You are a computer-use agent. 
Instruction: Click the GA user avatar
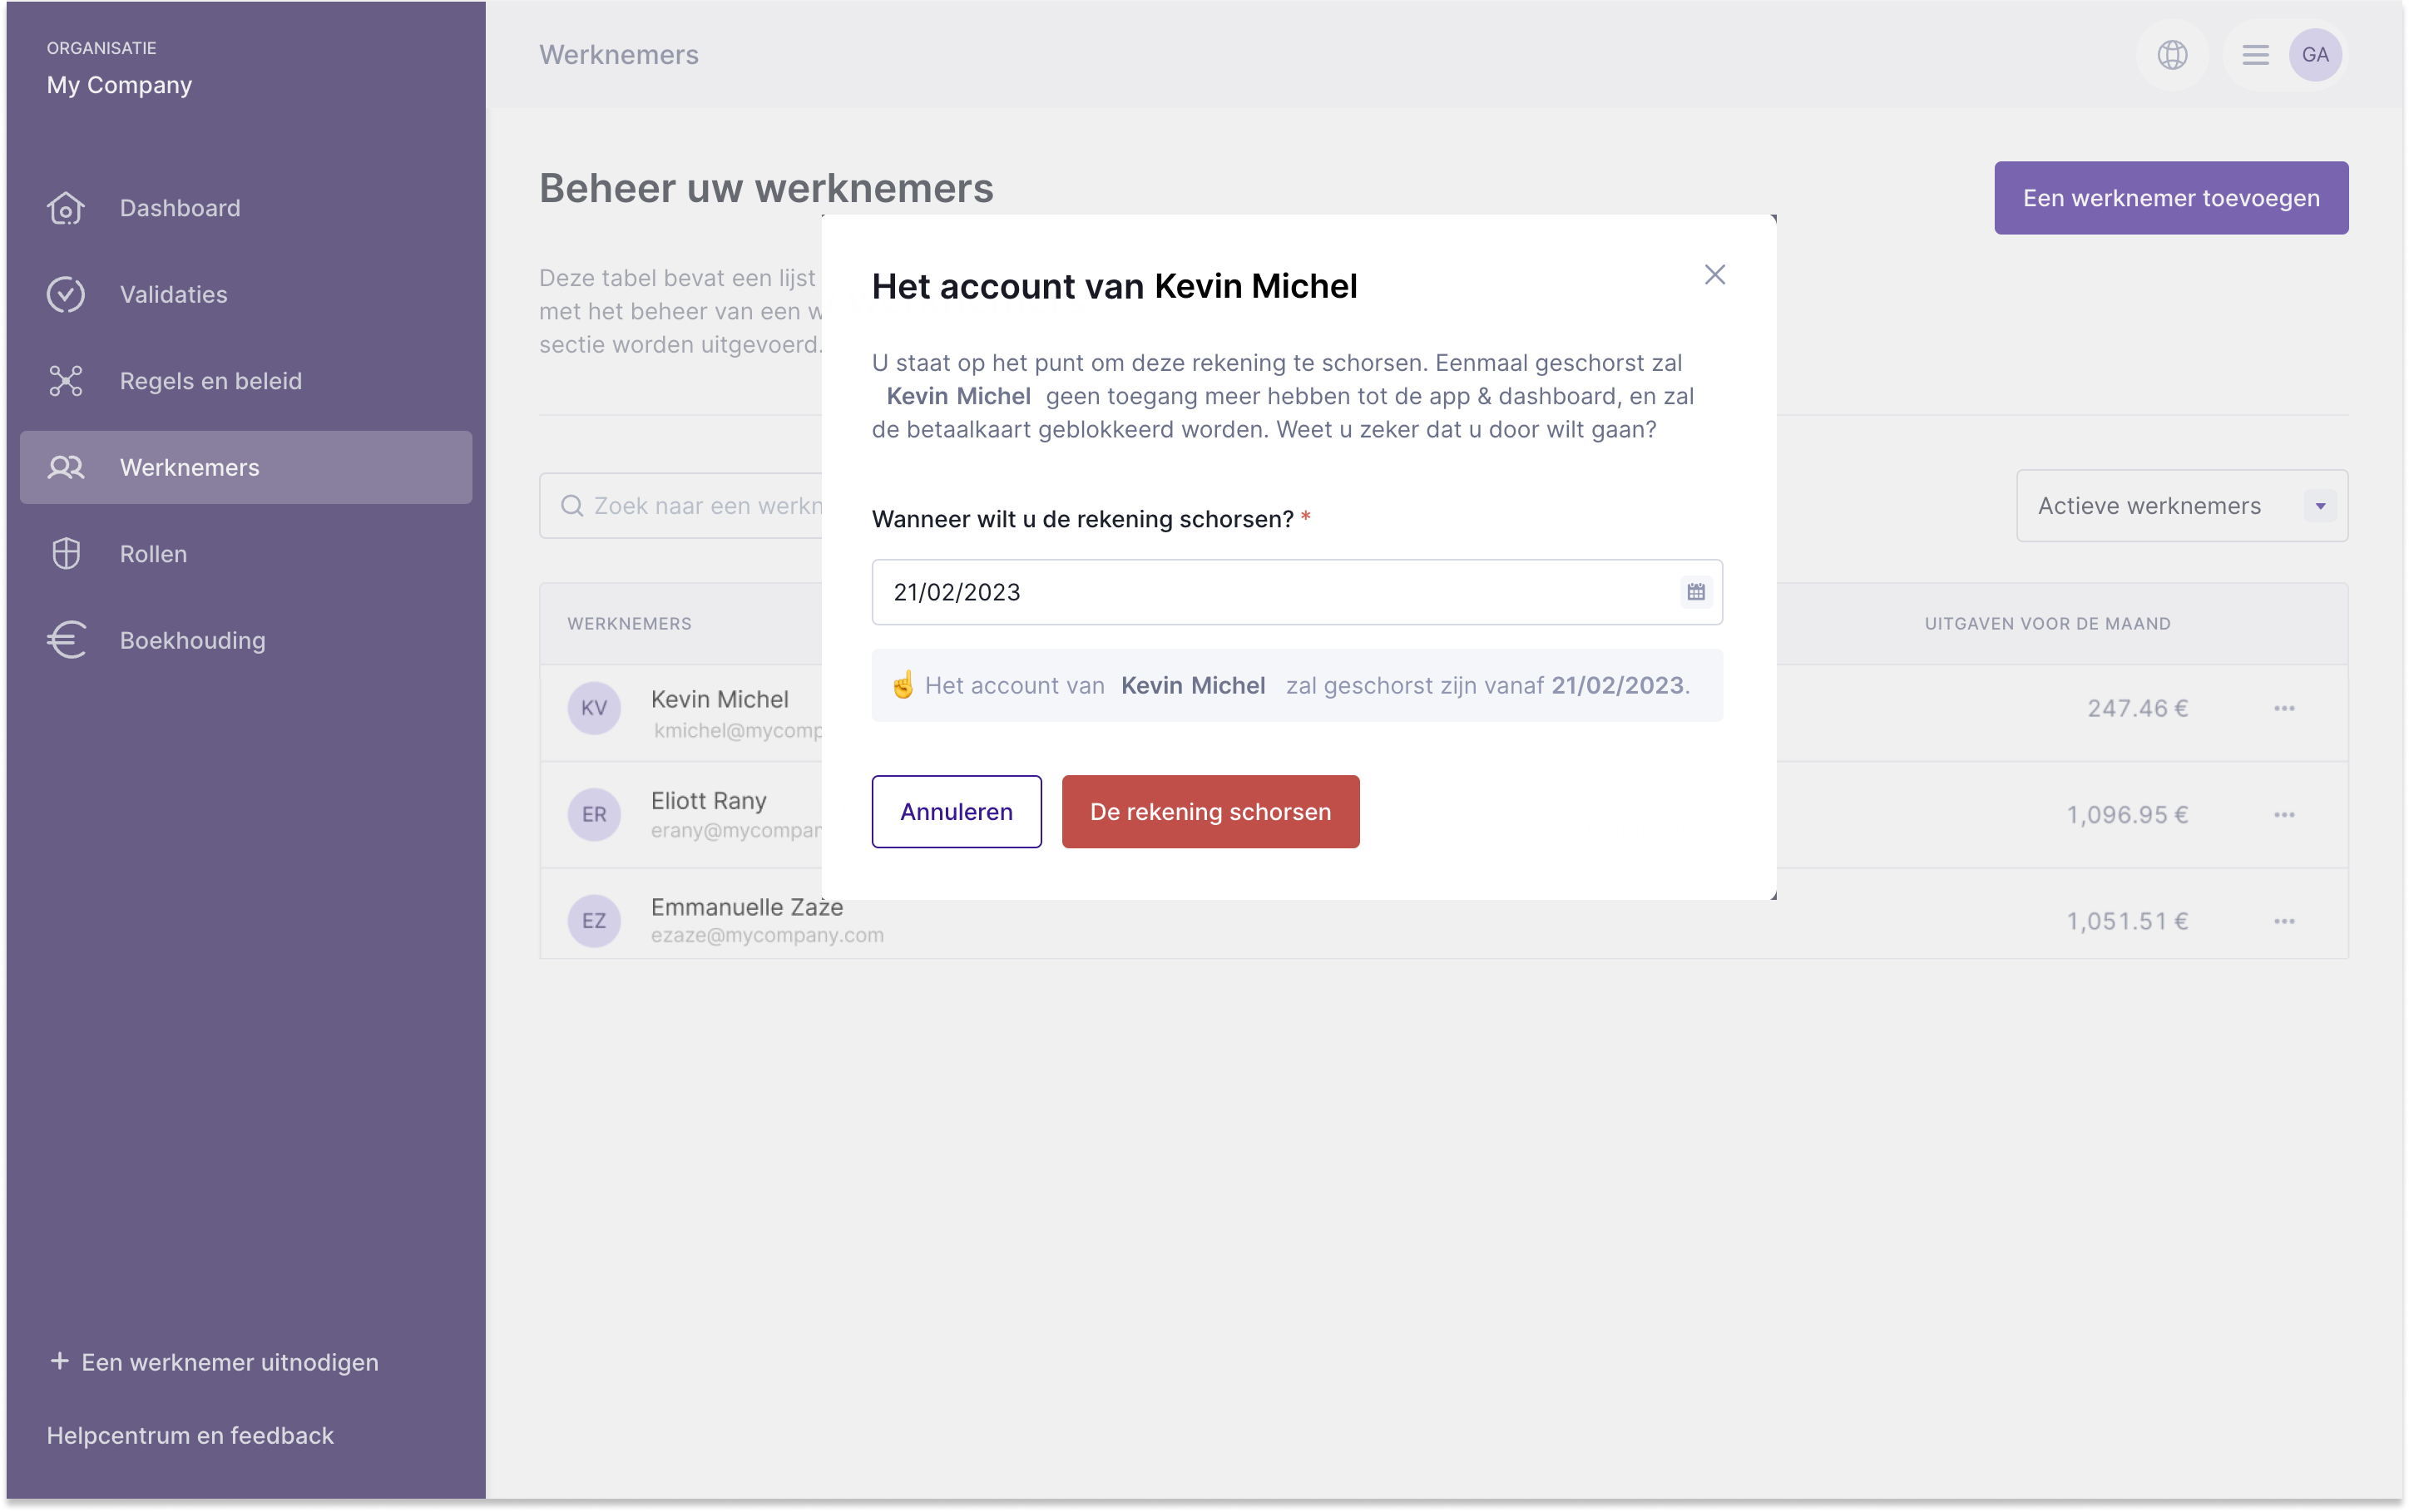click(x=2315, y=55)
